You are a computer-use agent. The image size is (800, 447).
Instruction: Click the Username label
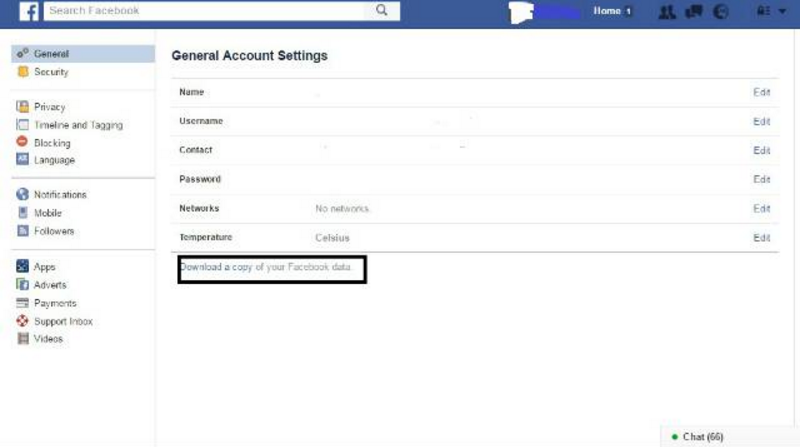click(x=201, y=121)
